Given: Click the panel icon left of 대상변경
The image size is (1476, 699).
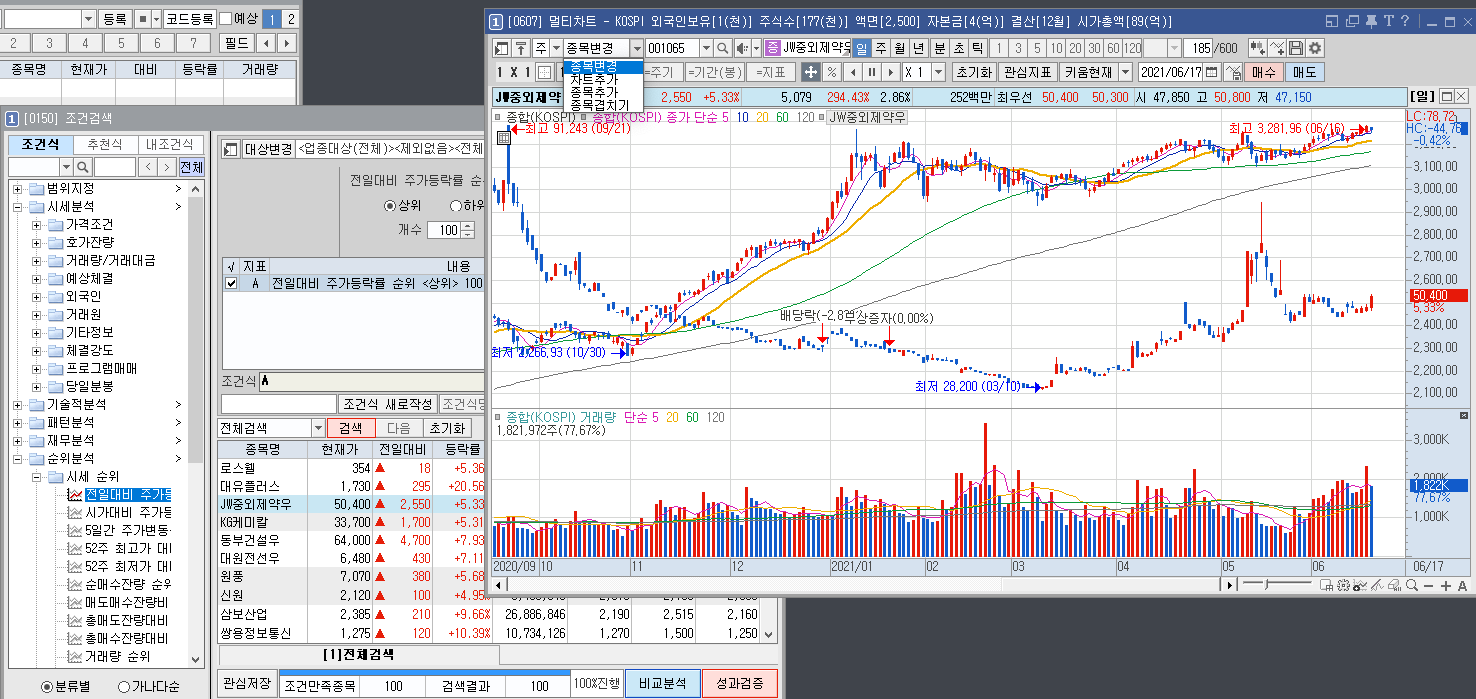Looking at the screenshot, I should click(230, 149).
